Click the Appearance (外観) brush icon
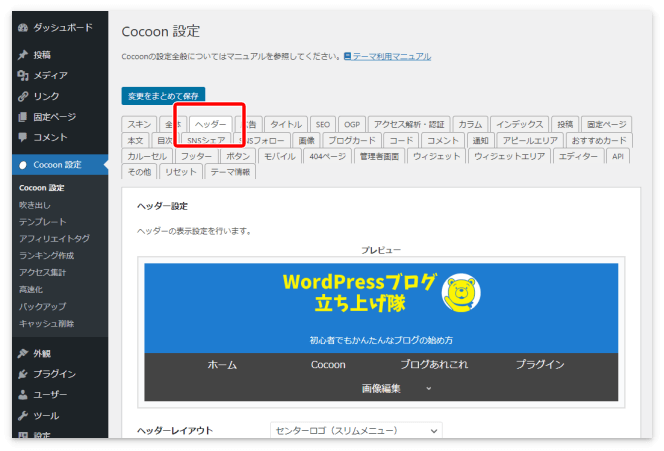This screenshot has height=451, width=664. click(23, 354)
